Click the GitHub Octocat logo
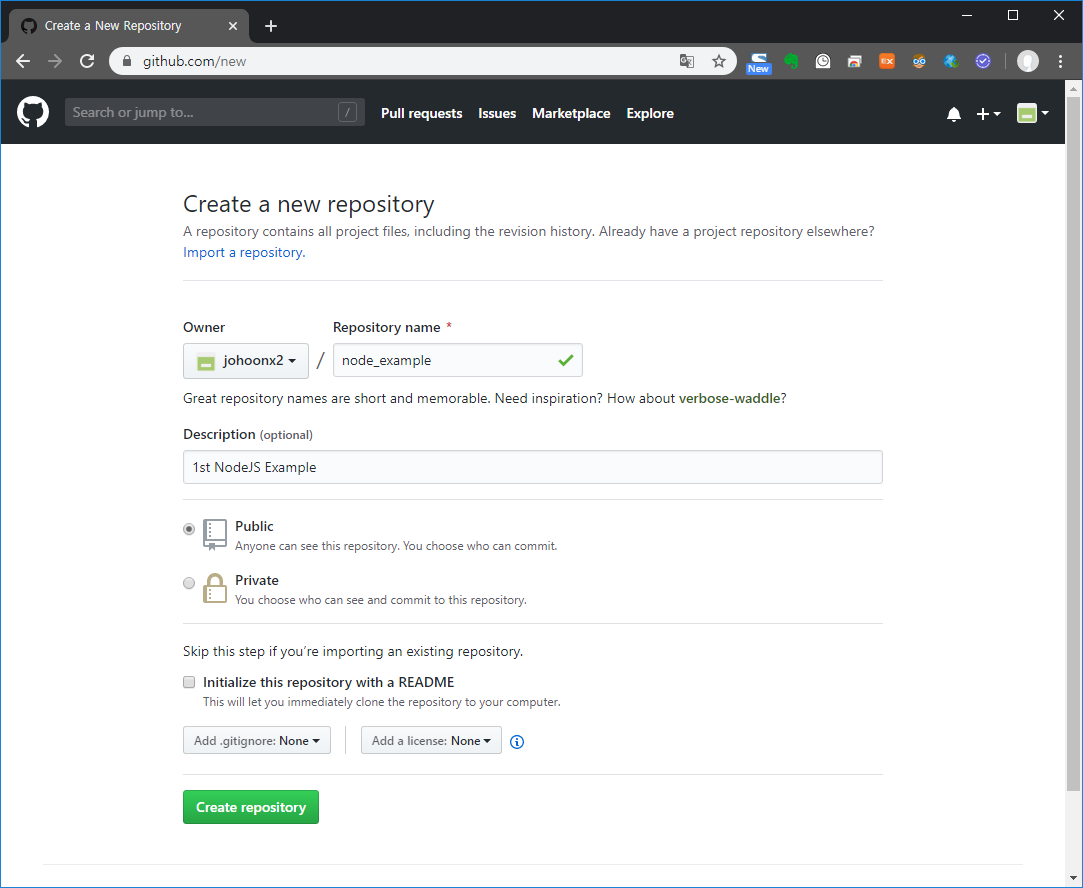Viewport: 1083px width, 888px height. [x=32, y=113]
